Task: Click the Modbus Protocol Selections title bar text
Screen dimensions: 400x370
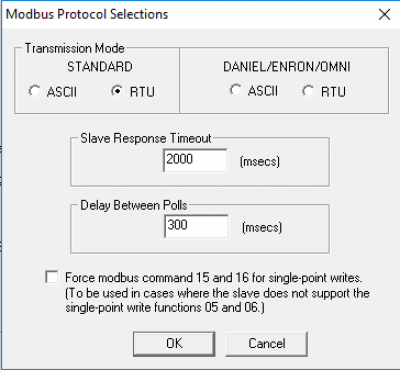Action: tap(87, 14)
